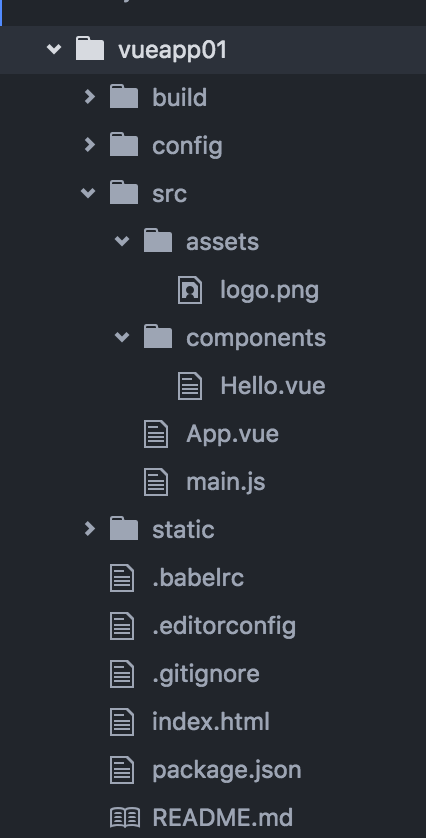Click the vueapp01 project folder icon
Viewport: 426px width, 838px height.
click(x=90, y=48)
